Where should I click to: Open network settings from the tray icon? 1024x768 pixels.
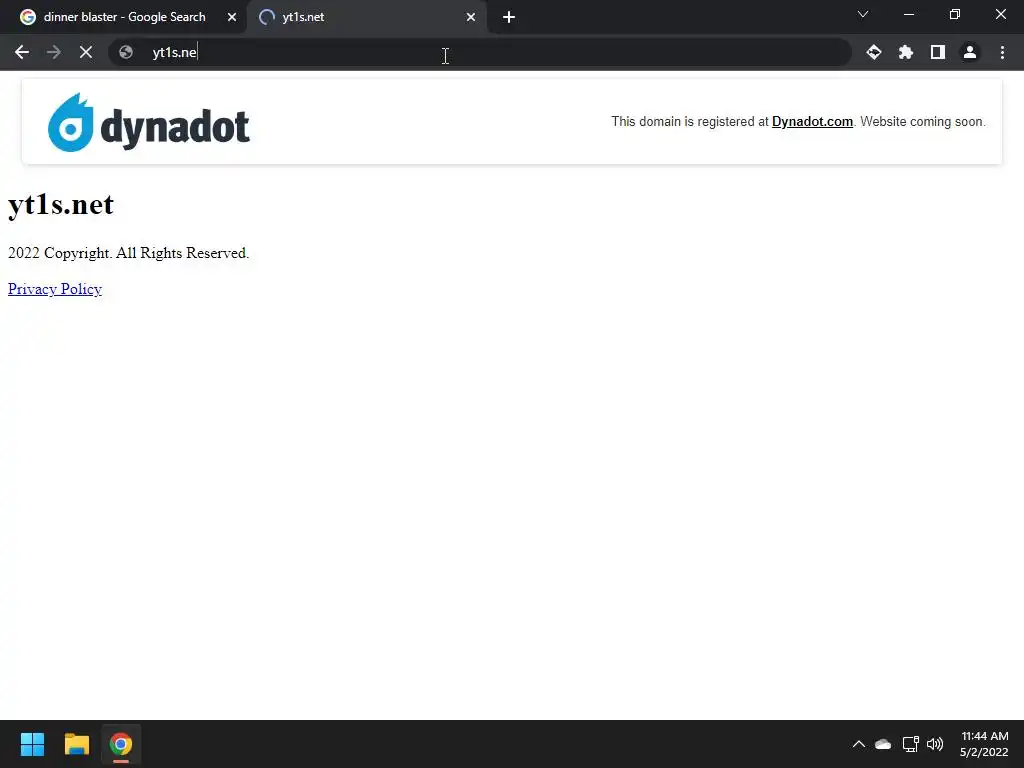click(910, 744)
